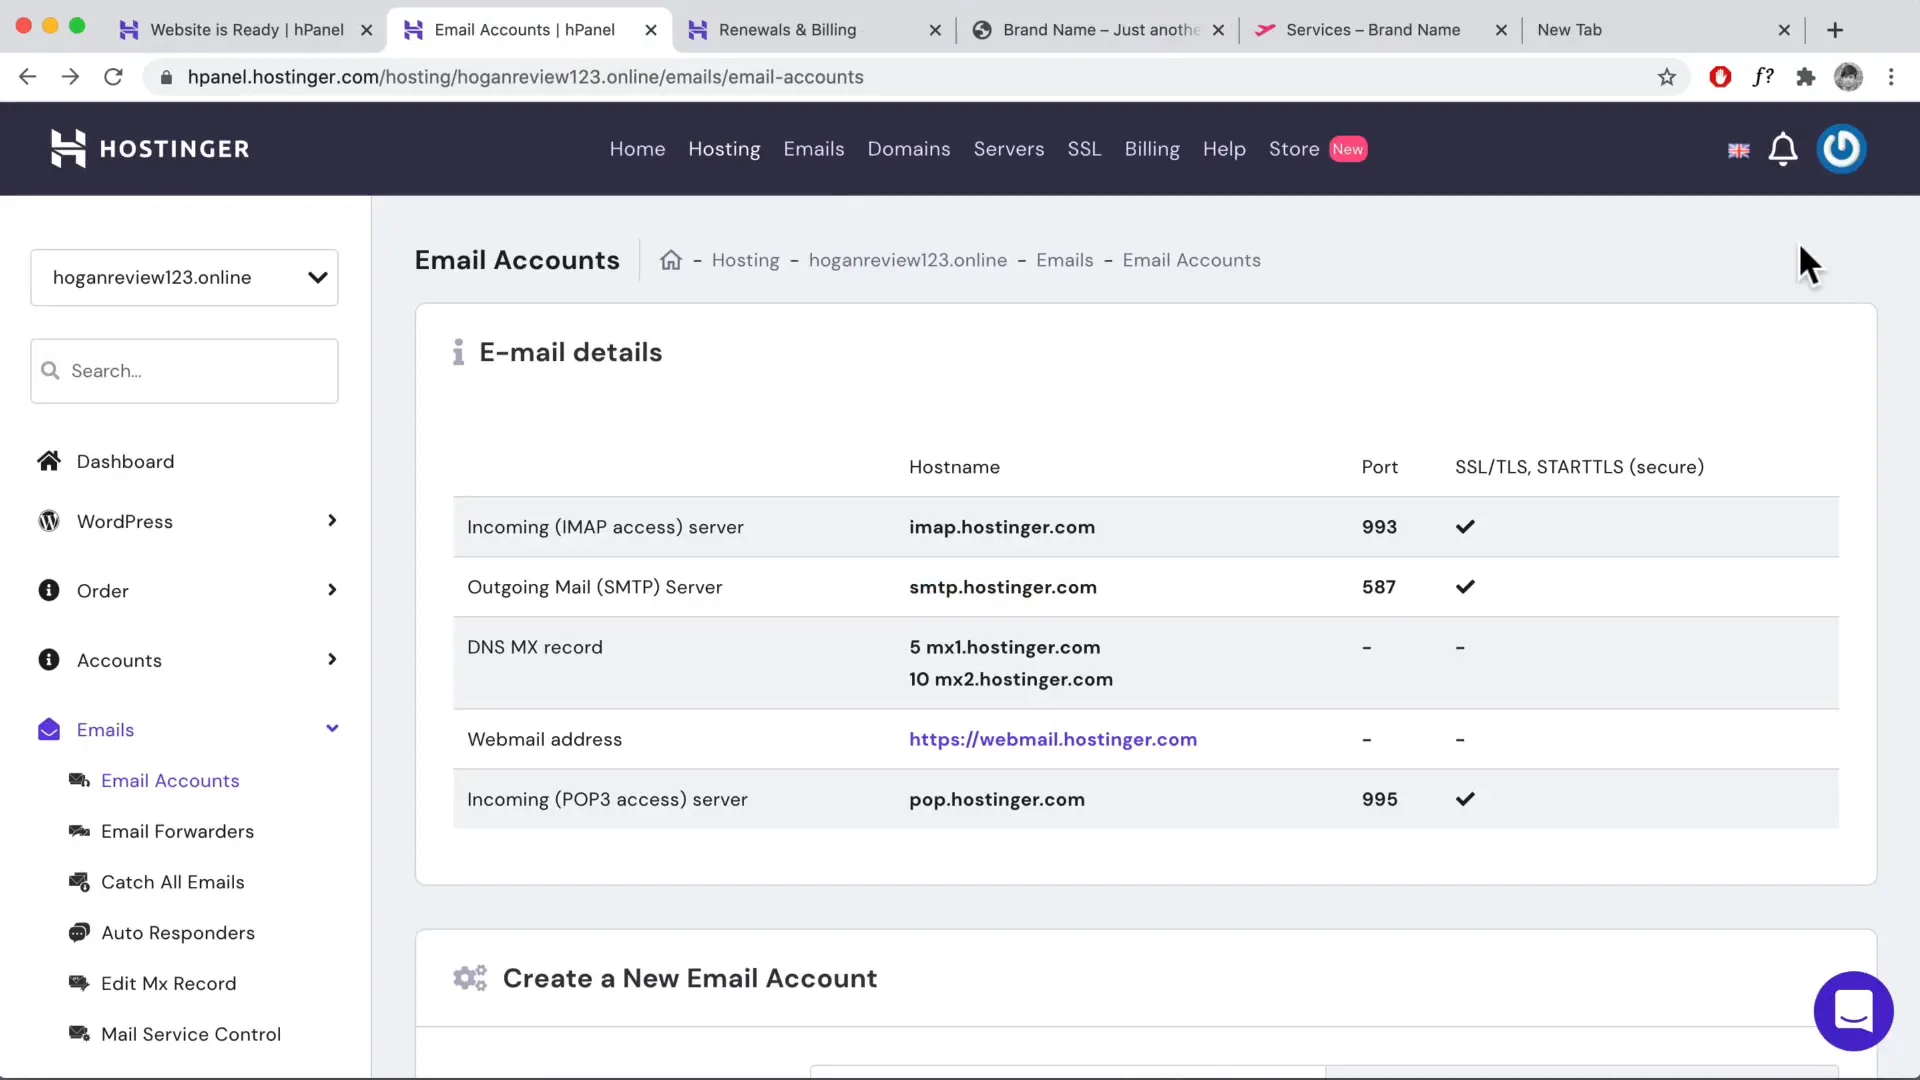Open Billing in top navigation
The width and height of the screenshot is (1920, 1080).
1152,149
